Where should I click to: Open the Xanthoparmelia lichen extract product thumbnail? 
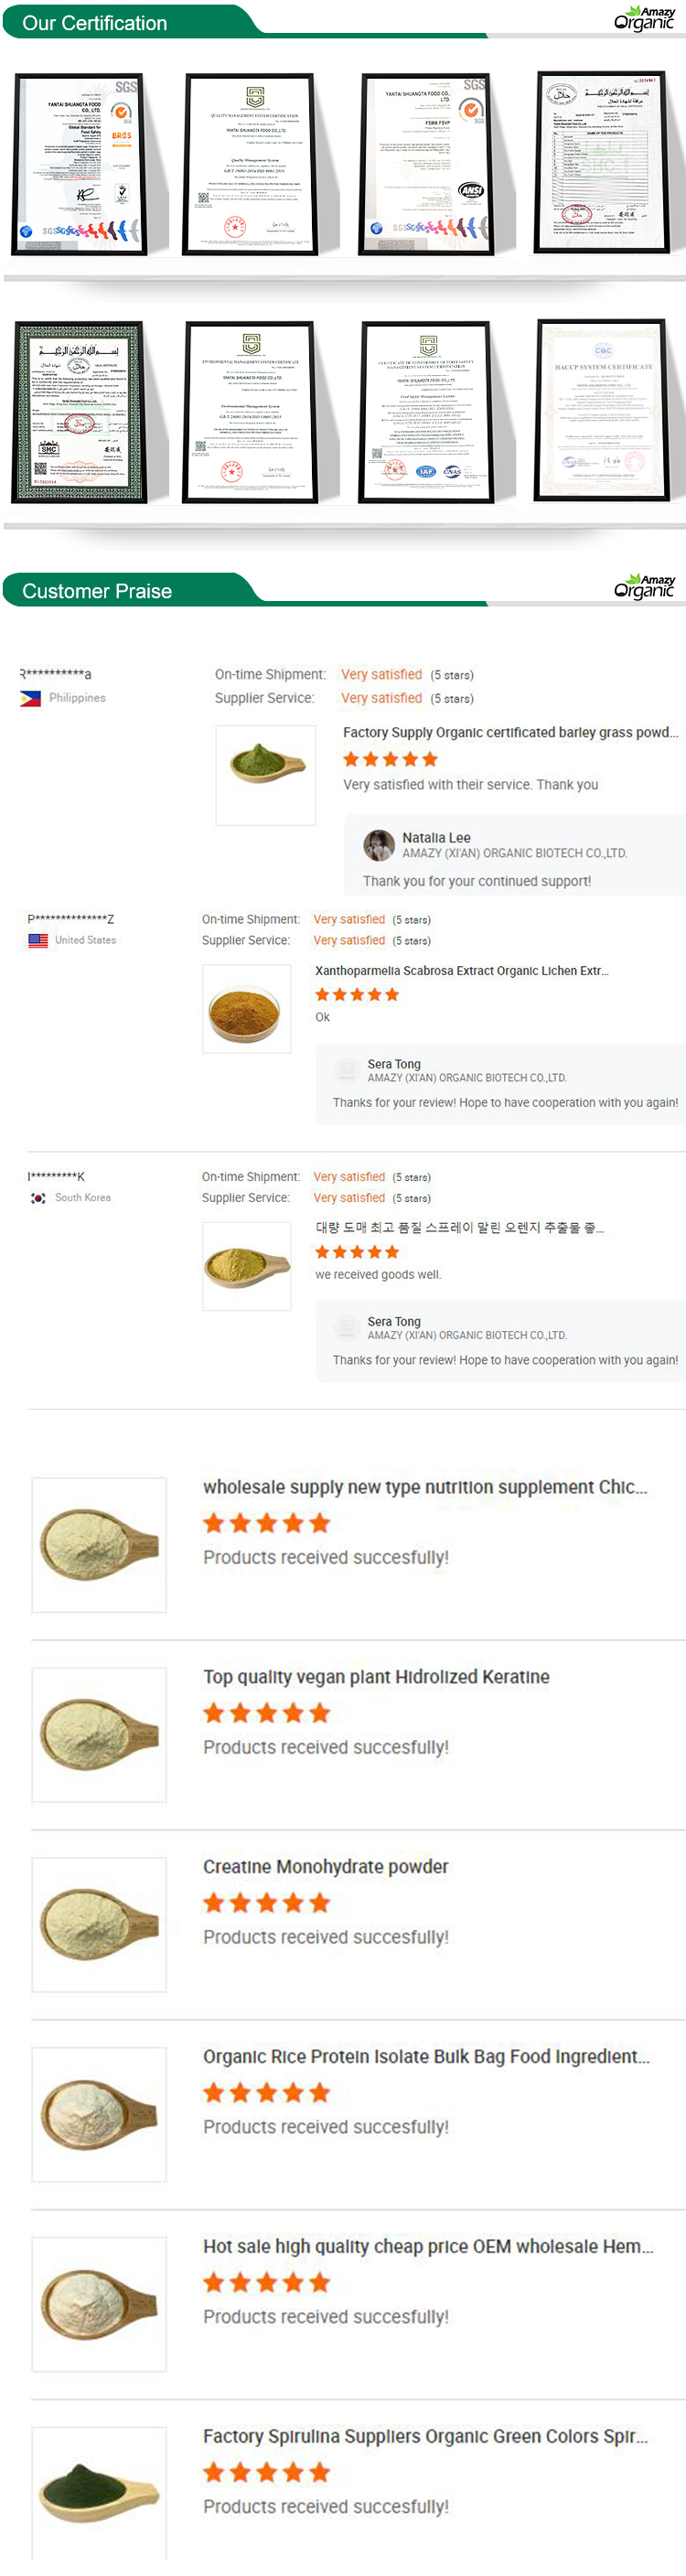click(x=246, y=1008)
